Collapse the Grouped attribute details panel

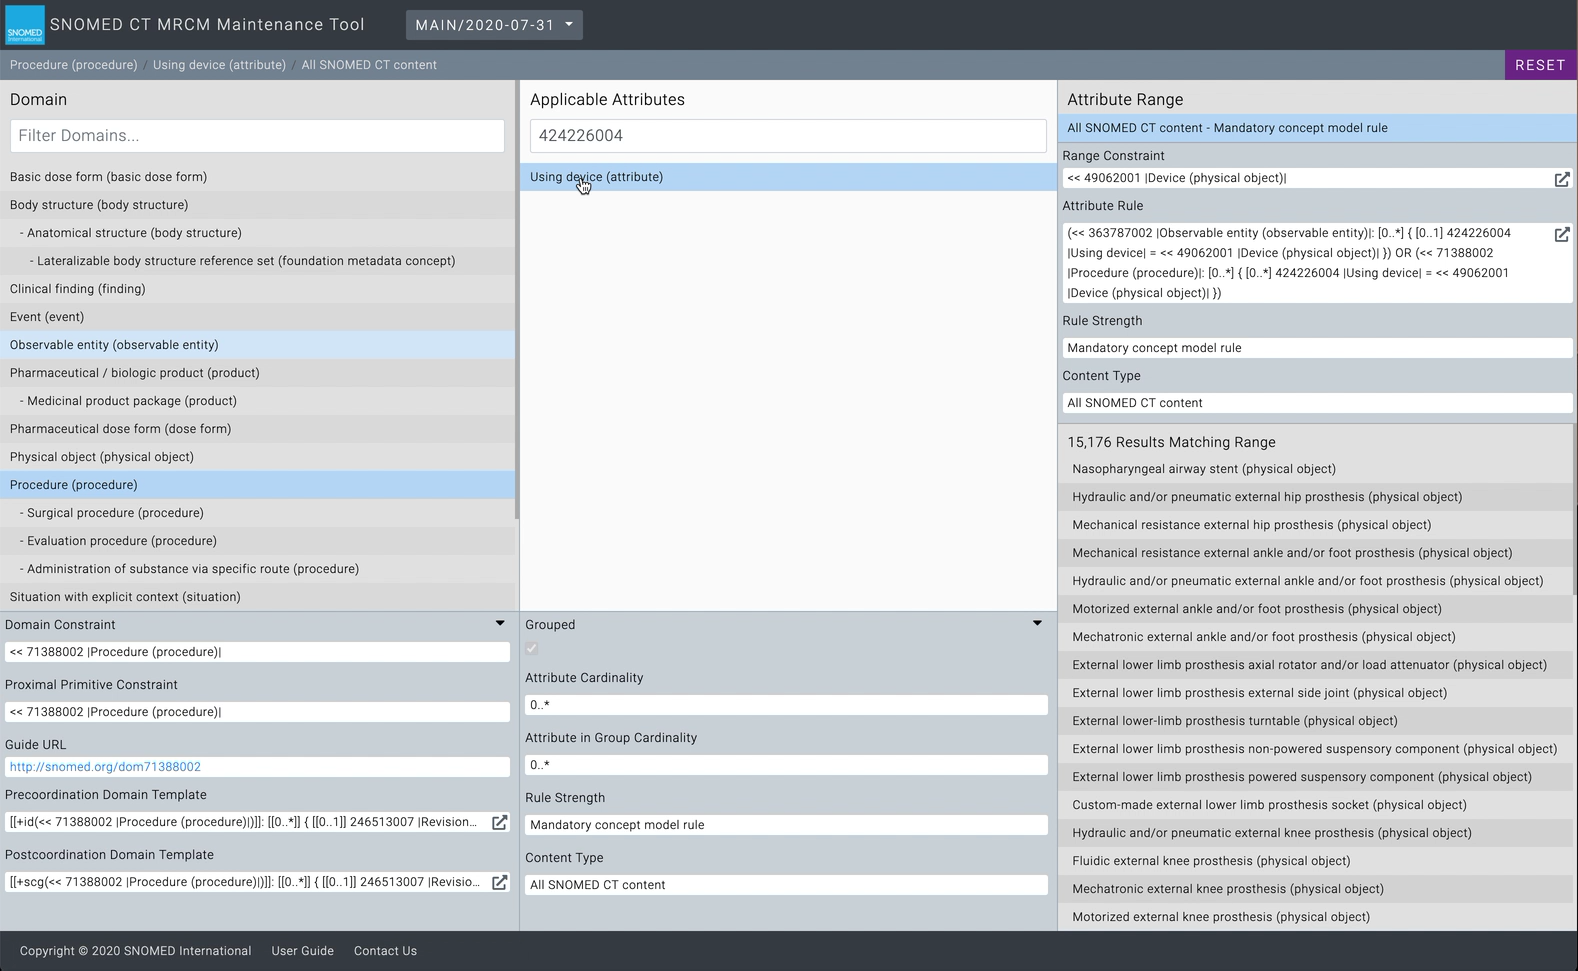(1037, 623)
